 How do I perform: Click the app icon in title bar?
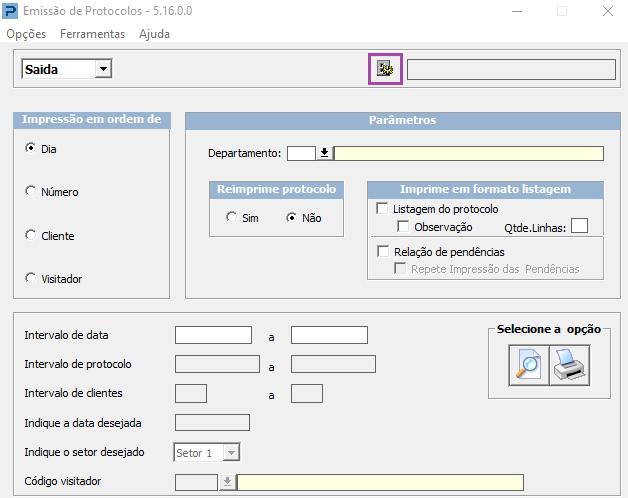click(x=12, y=11)
